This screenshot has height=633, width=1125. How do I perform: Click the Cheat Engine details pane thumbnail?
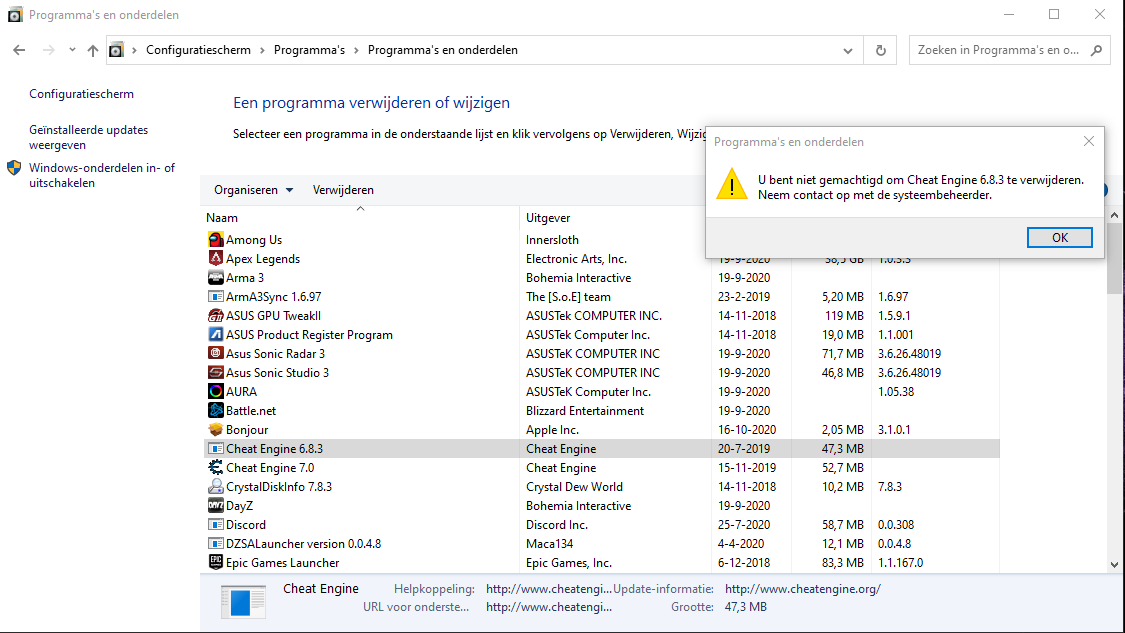pos(243,601)
